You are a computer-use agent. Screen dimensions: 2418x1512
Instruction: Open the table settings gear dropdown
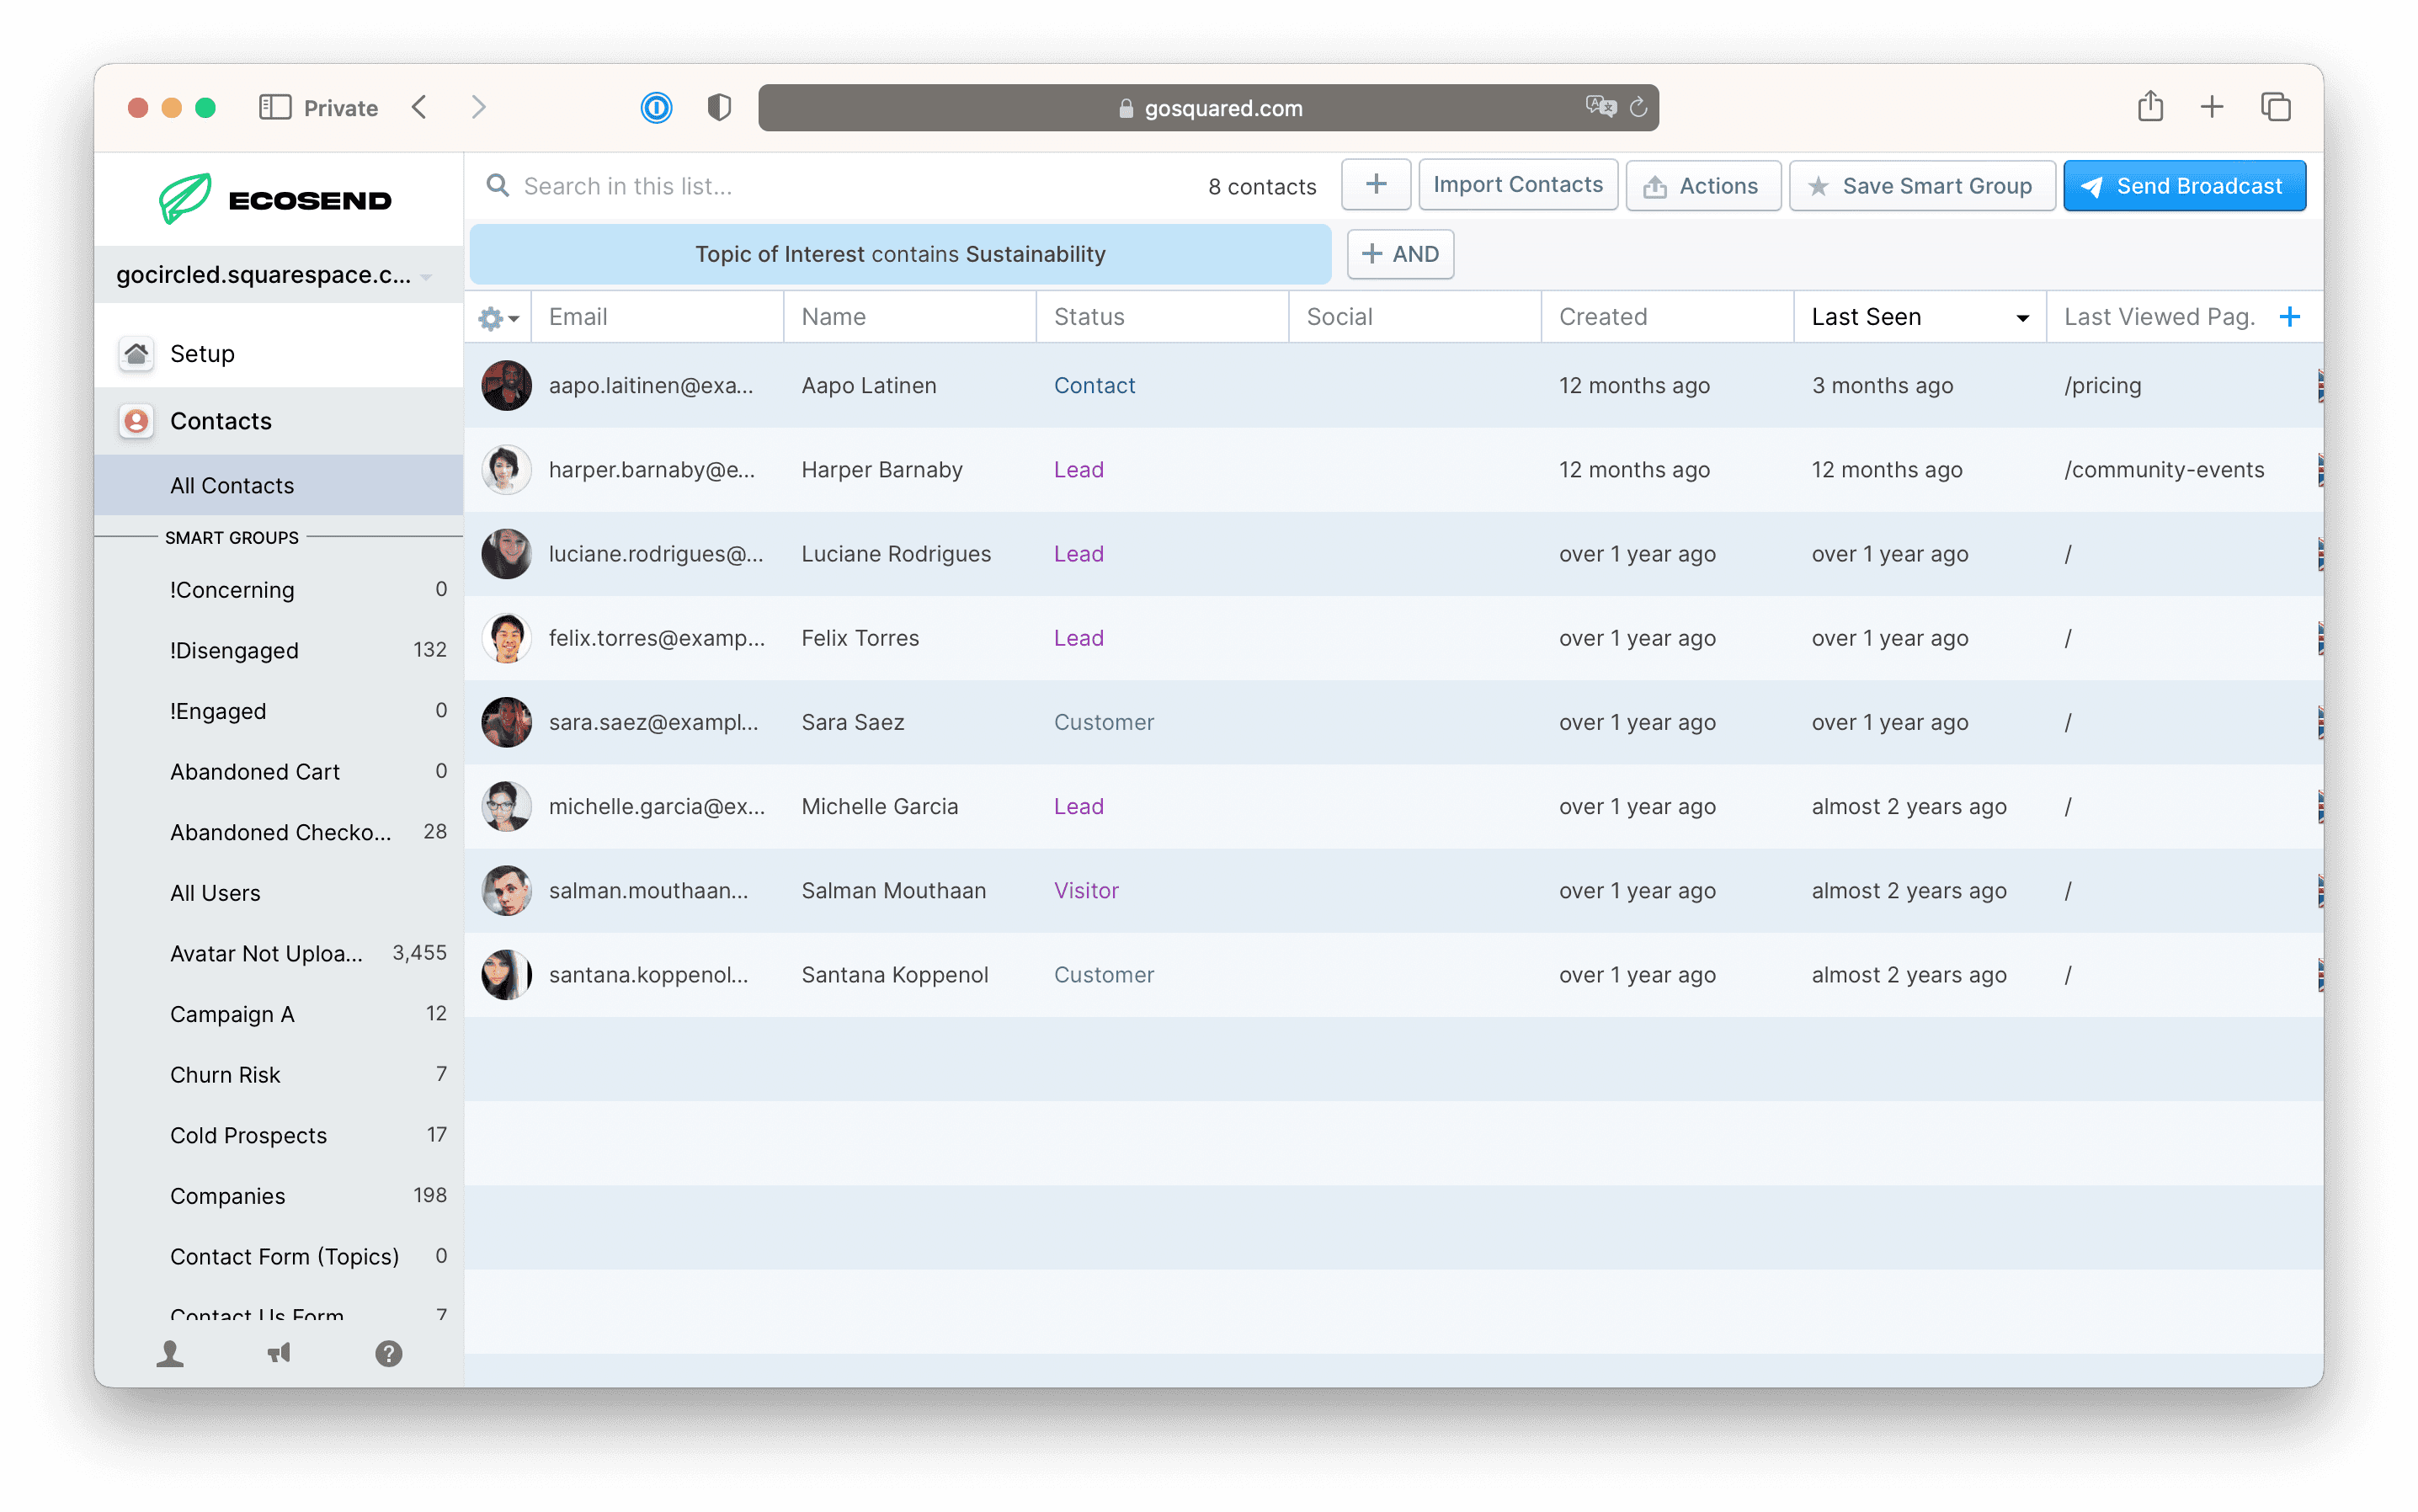click(497, 318)
